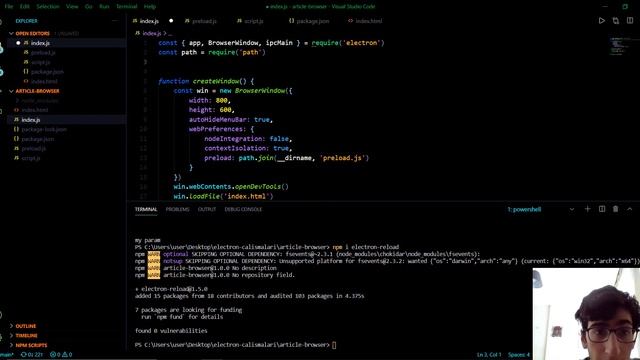Viewport: 640px width, 360px height.
Task: Open the Edit menu
Action: pyautogui.click(x=24, y=7)
